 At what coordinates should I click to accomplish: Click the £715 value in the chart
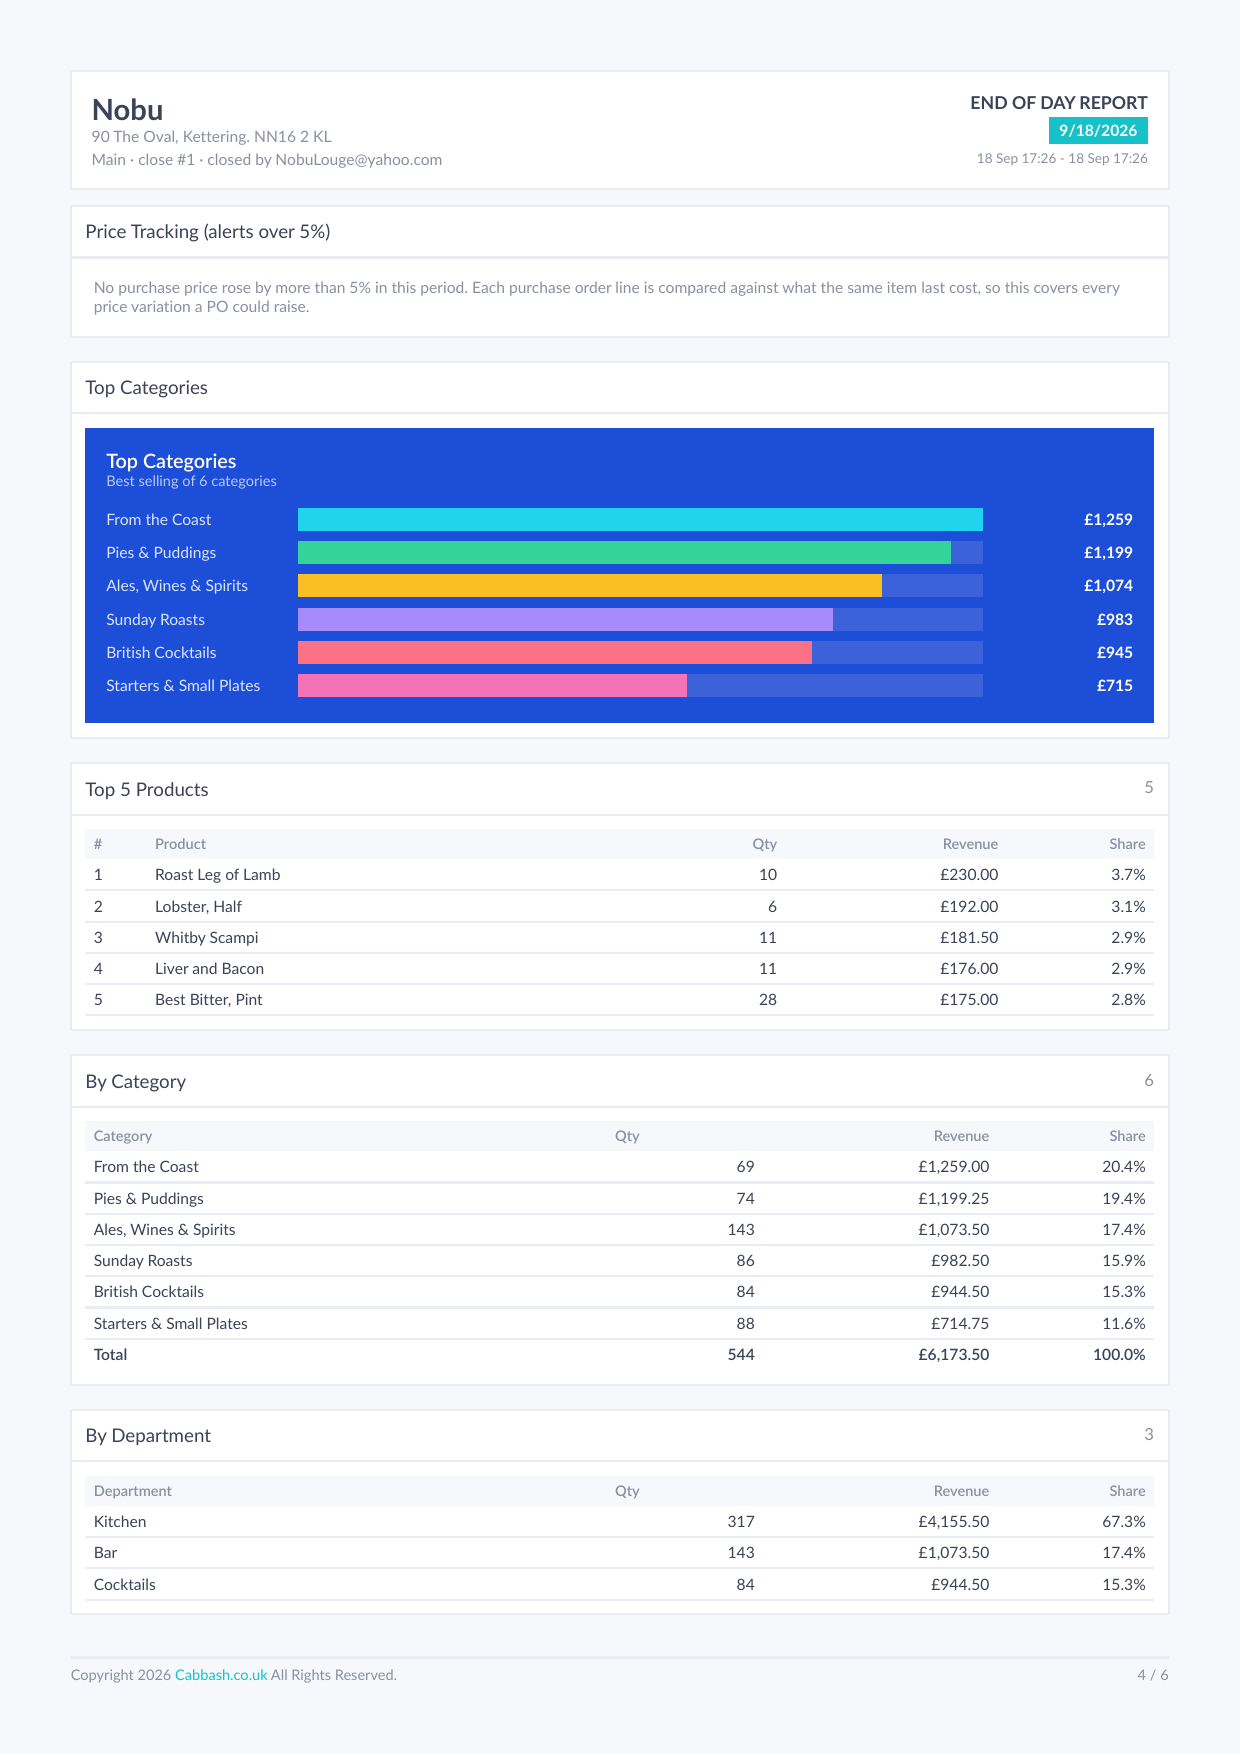[x=1115, y=686]
